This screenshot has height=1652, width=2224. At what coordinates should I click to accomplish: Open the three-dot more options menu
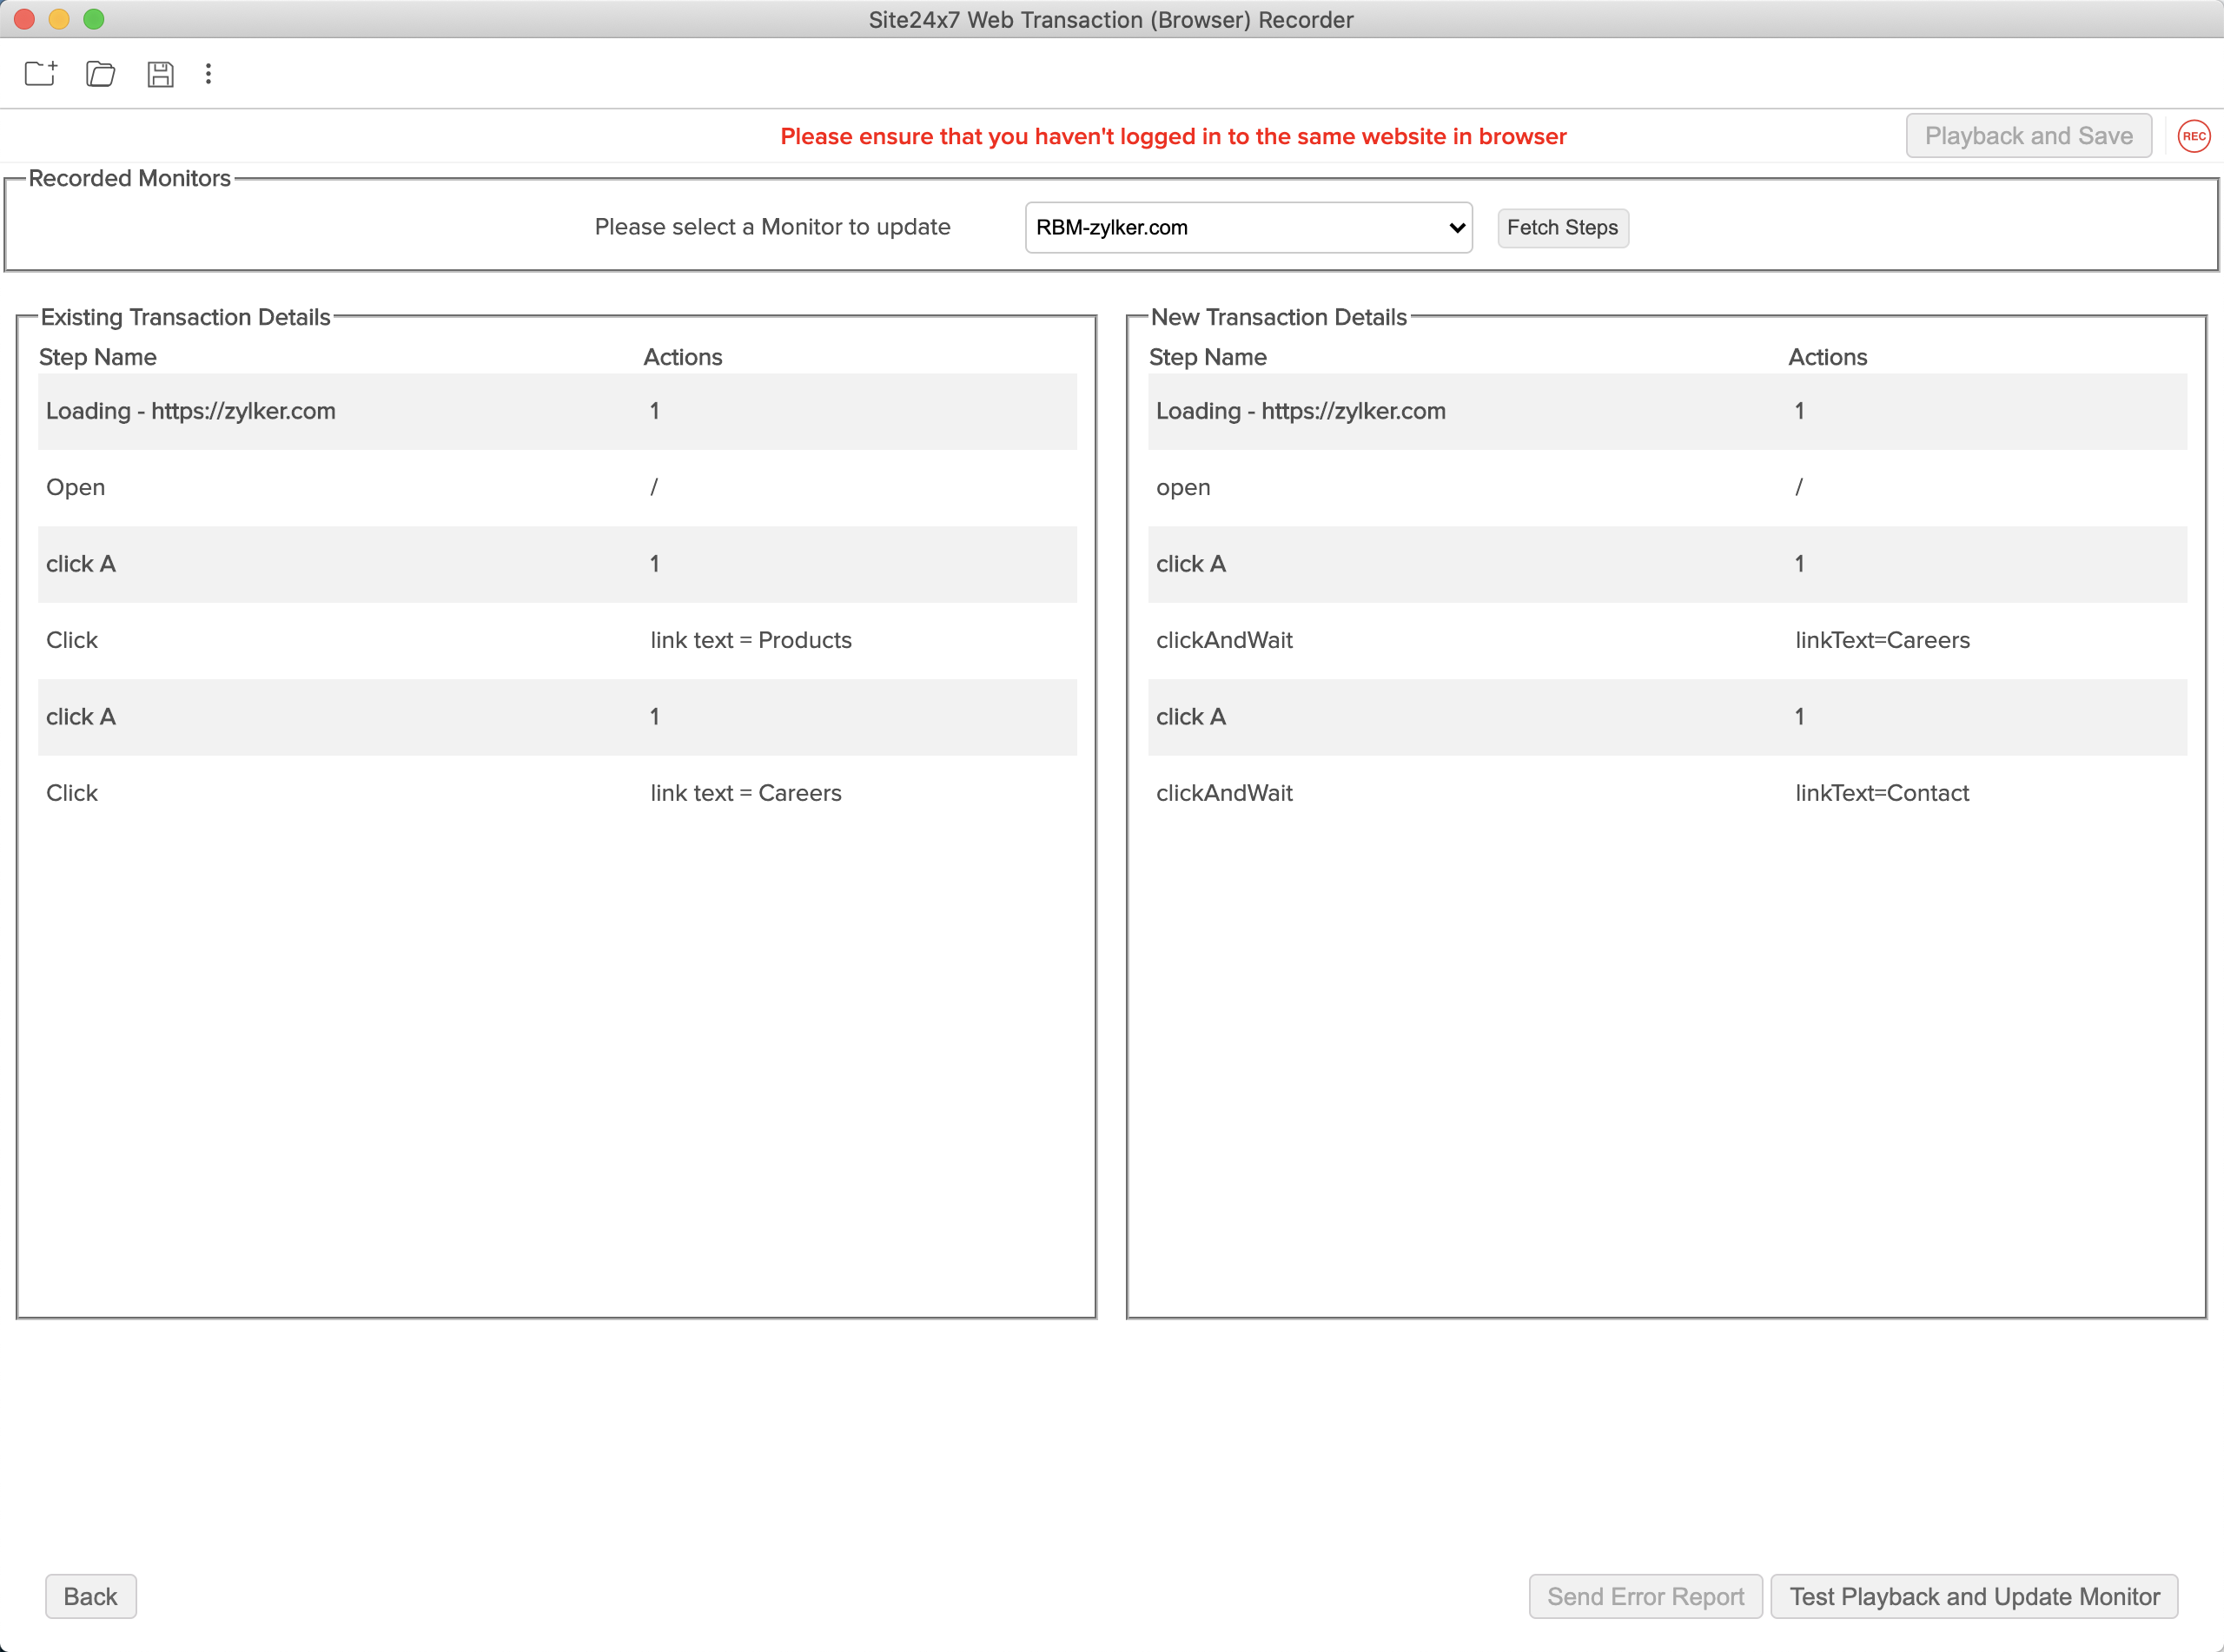point(208,74)
